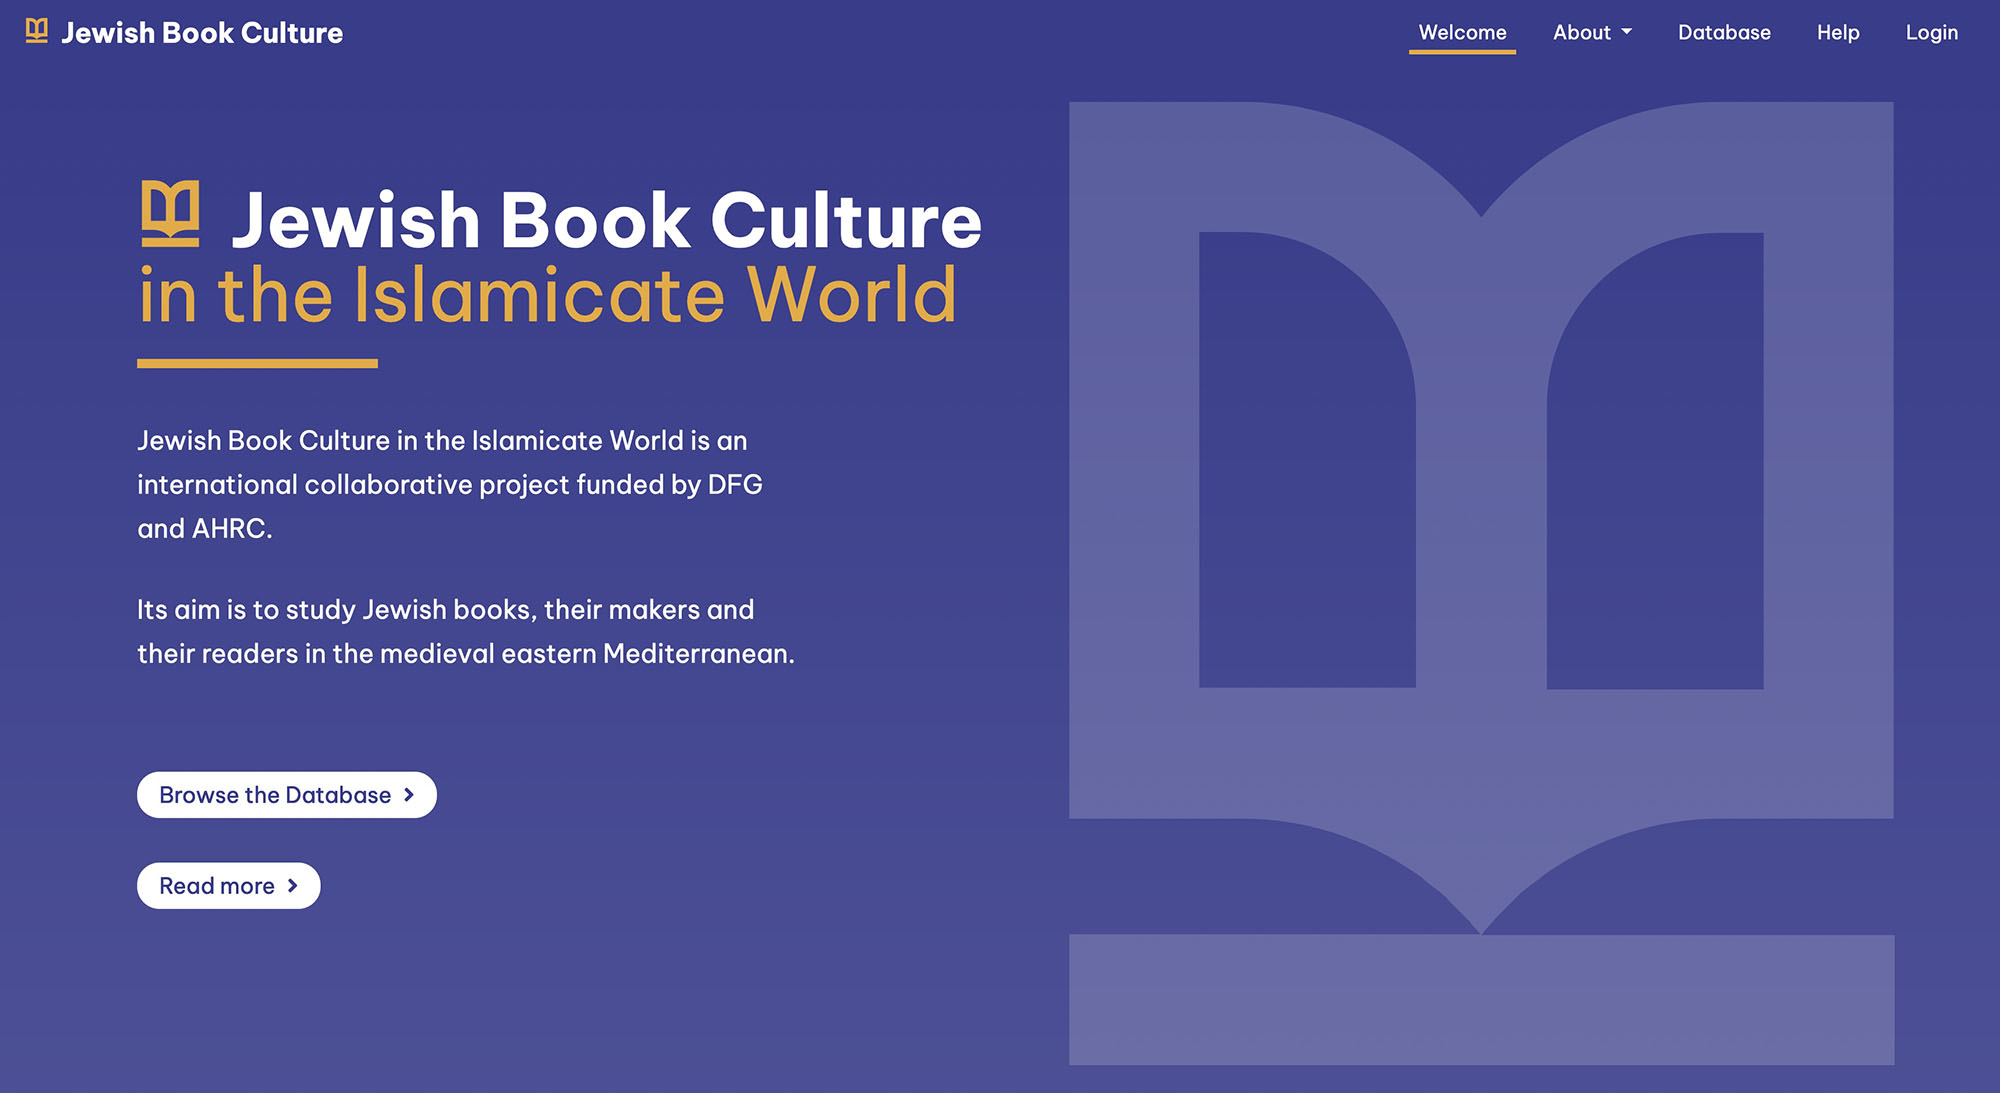Screen dimensions: 2000x1093
Task: Select Help in the navigation bar
Action: (x=1838, y=31)
